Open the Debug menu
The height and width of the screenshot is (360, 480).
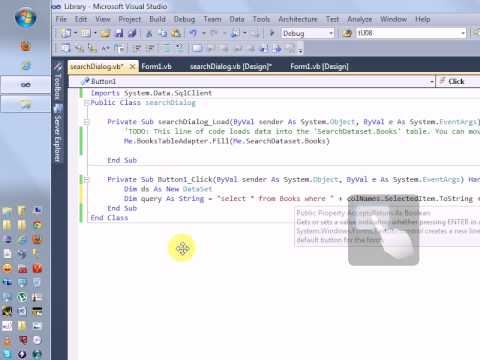(184, 19)
